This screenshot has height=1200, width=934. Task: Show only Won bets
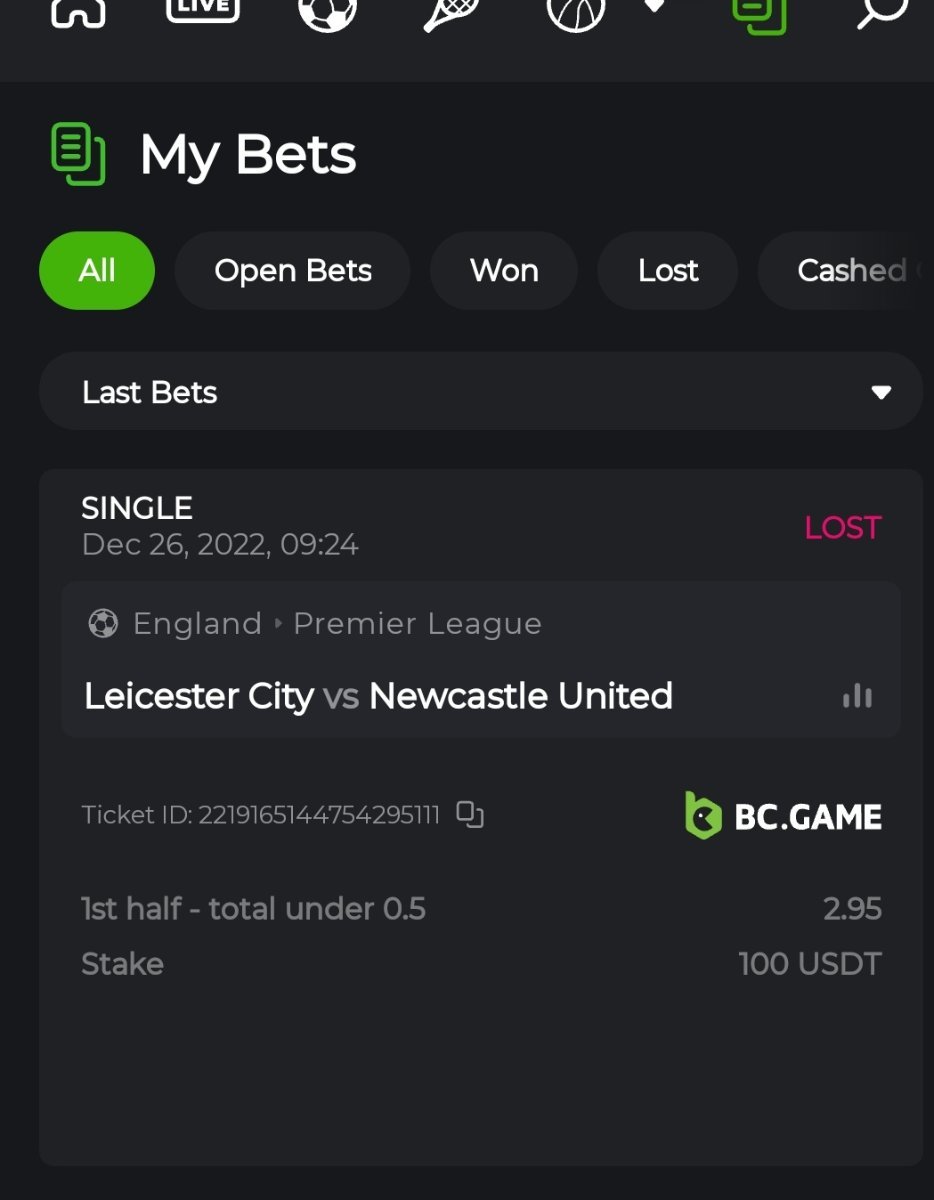(504, 270)
